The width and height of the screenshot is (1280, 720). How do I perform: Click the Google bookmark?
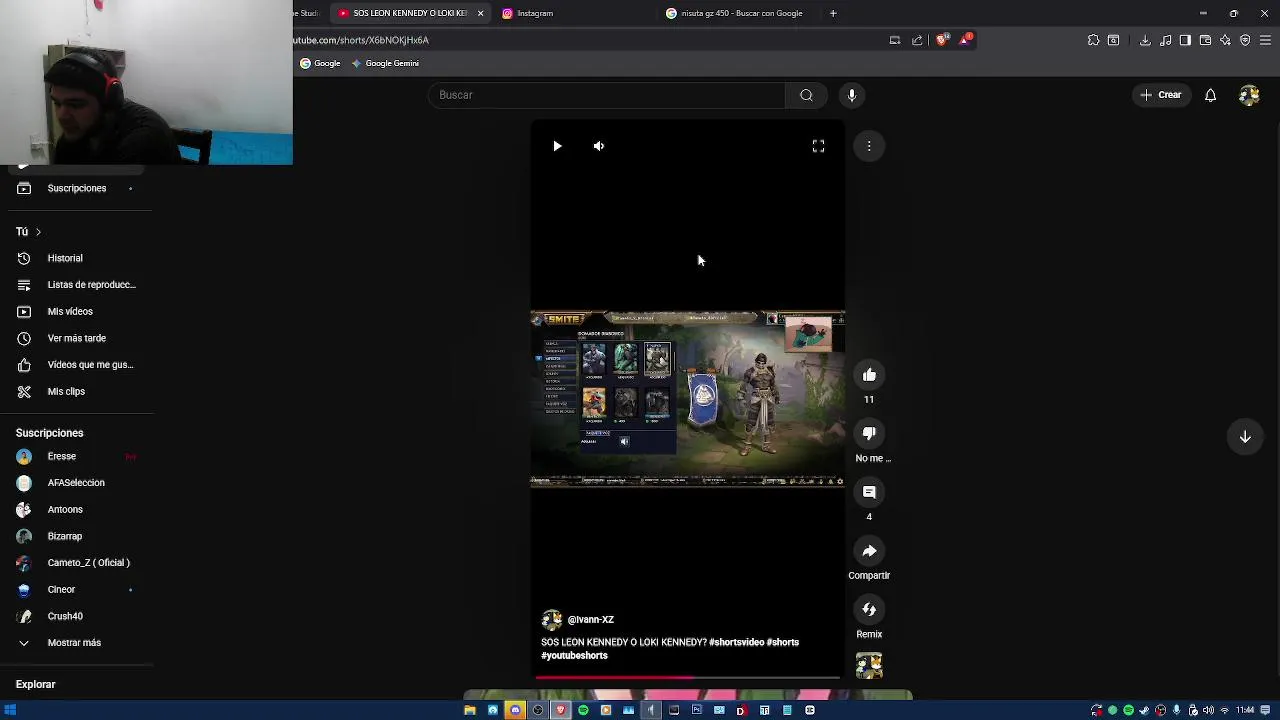(320, 63)
